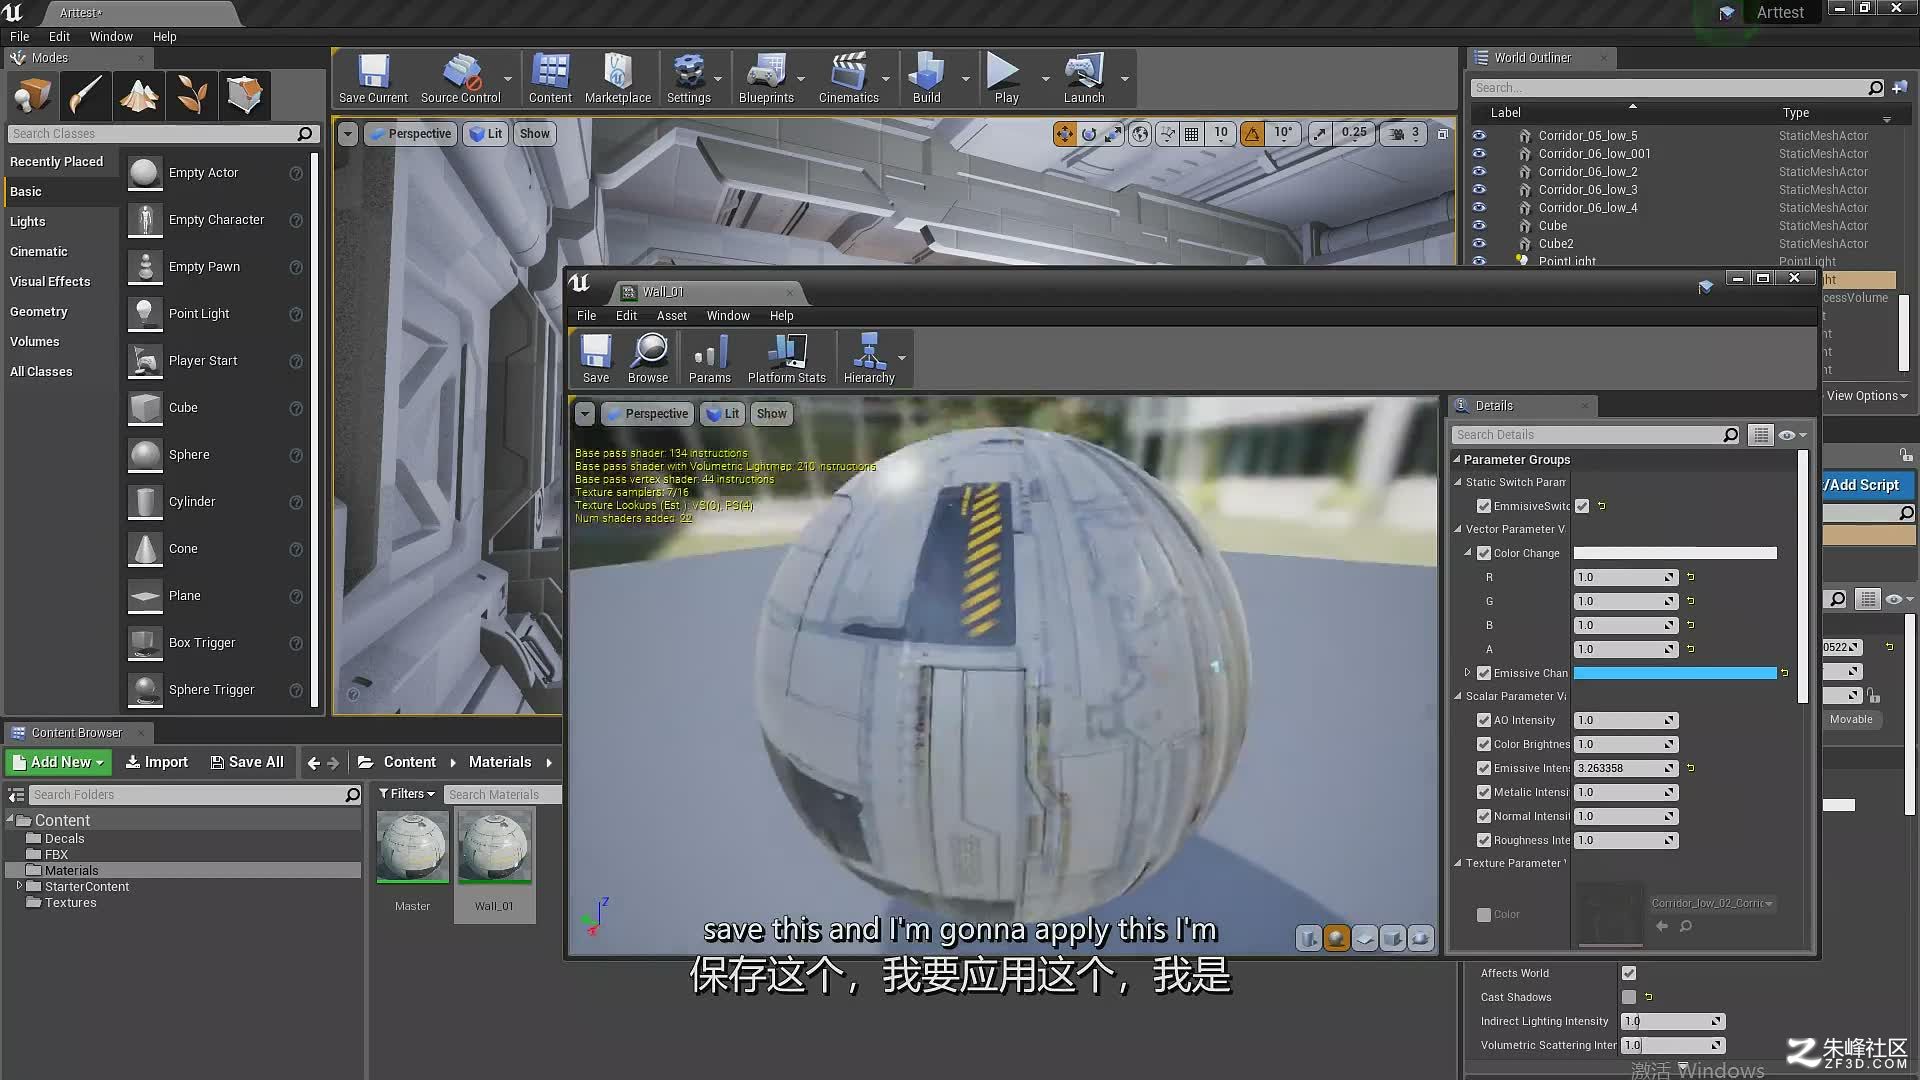Open Corridor_low_02 texture asset dropdown
Screen dimensions: 1920x1080
(x=1712, y=903)
